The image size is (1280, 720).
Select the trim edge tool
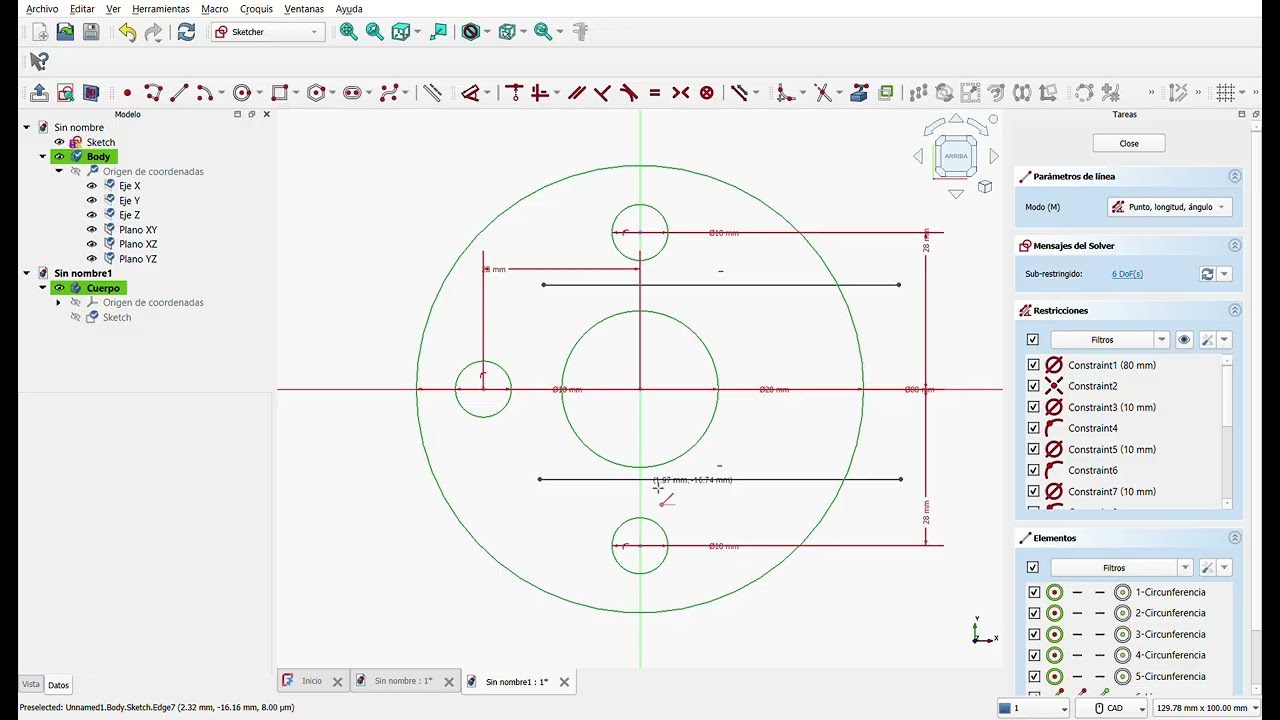(823, 93)
